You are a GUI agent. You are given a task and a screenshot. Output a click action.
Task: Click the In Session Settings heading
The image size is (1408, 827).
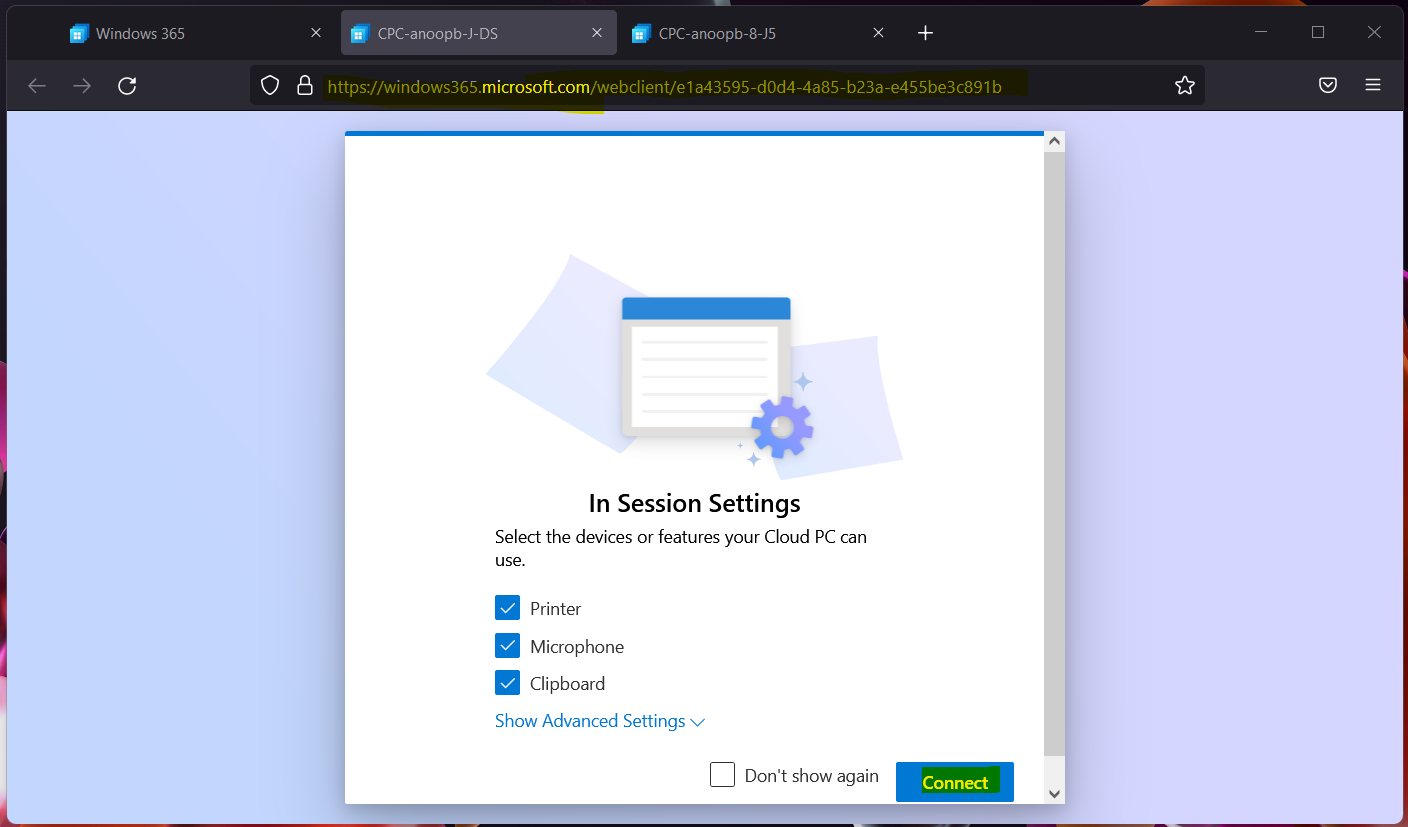pos(694,503)
